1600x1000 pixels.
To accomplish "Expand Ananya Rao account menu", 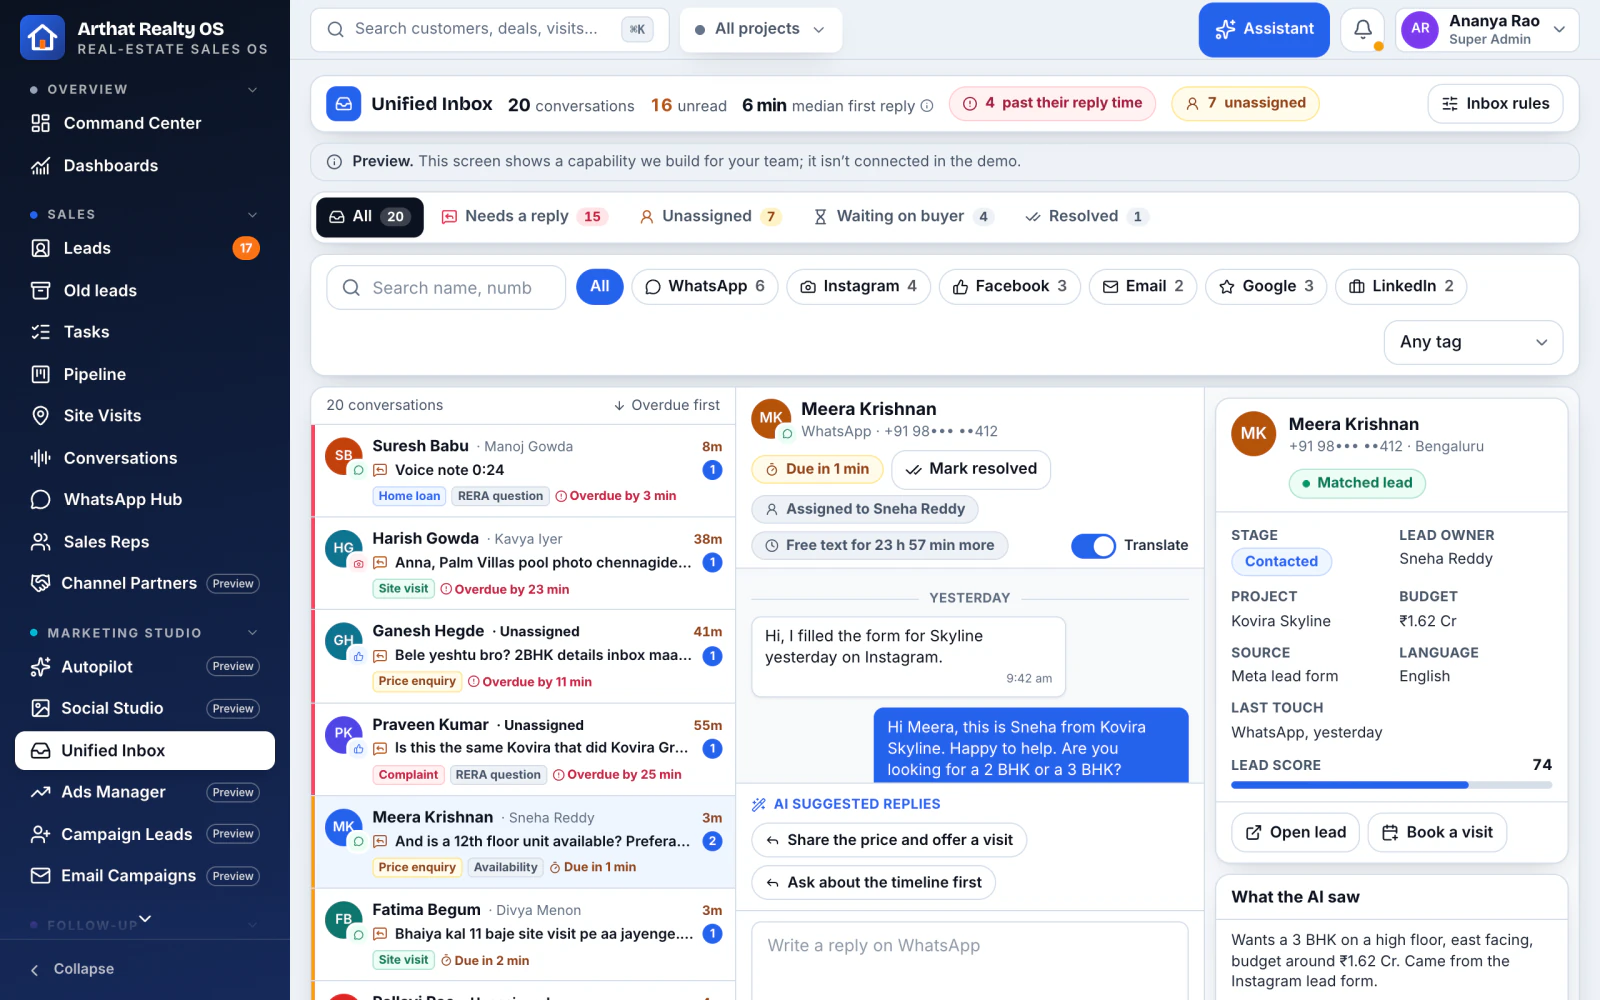I will pos(1487,29).
